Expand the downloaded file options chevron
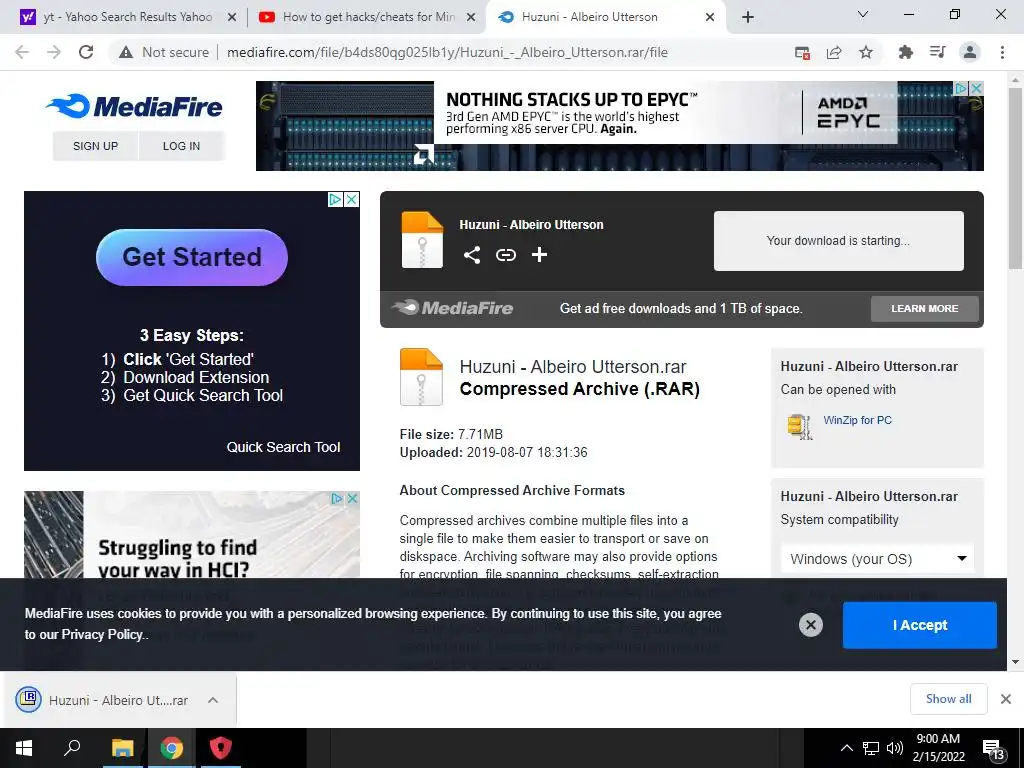This screenshot has width=1024, height=768. click(x=213, y=700)
